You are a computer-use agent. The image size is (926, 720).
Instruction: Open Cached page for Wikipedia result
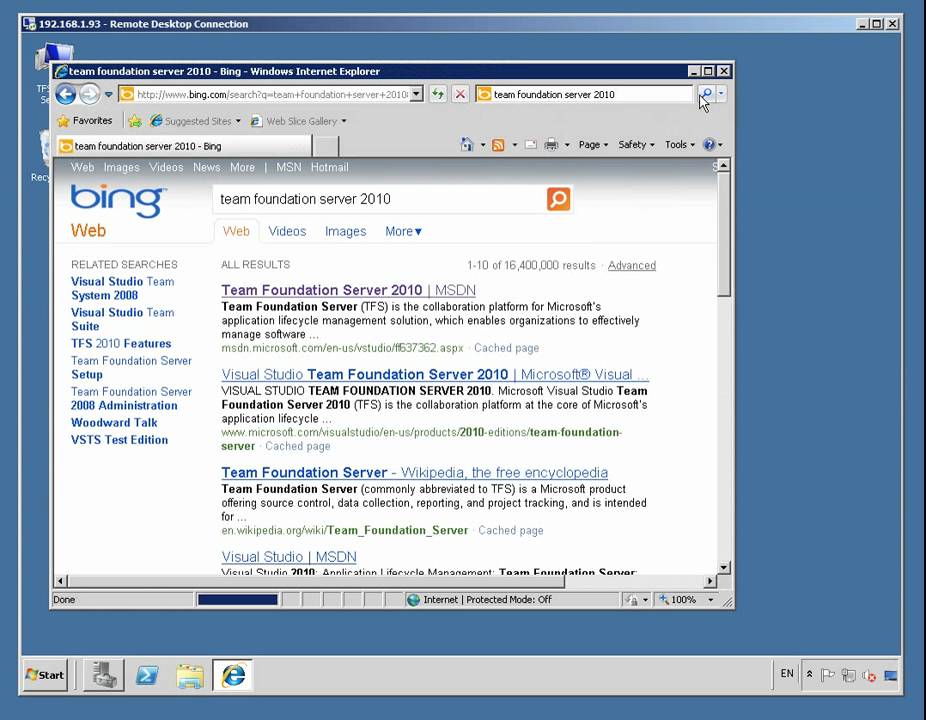[x=511, y=530]
